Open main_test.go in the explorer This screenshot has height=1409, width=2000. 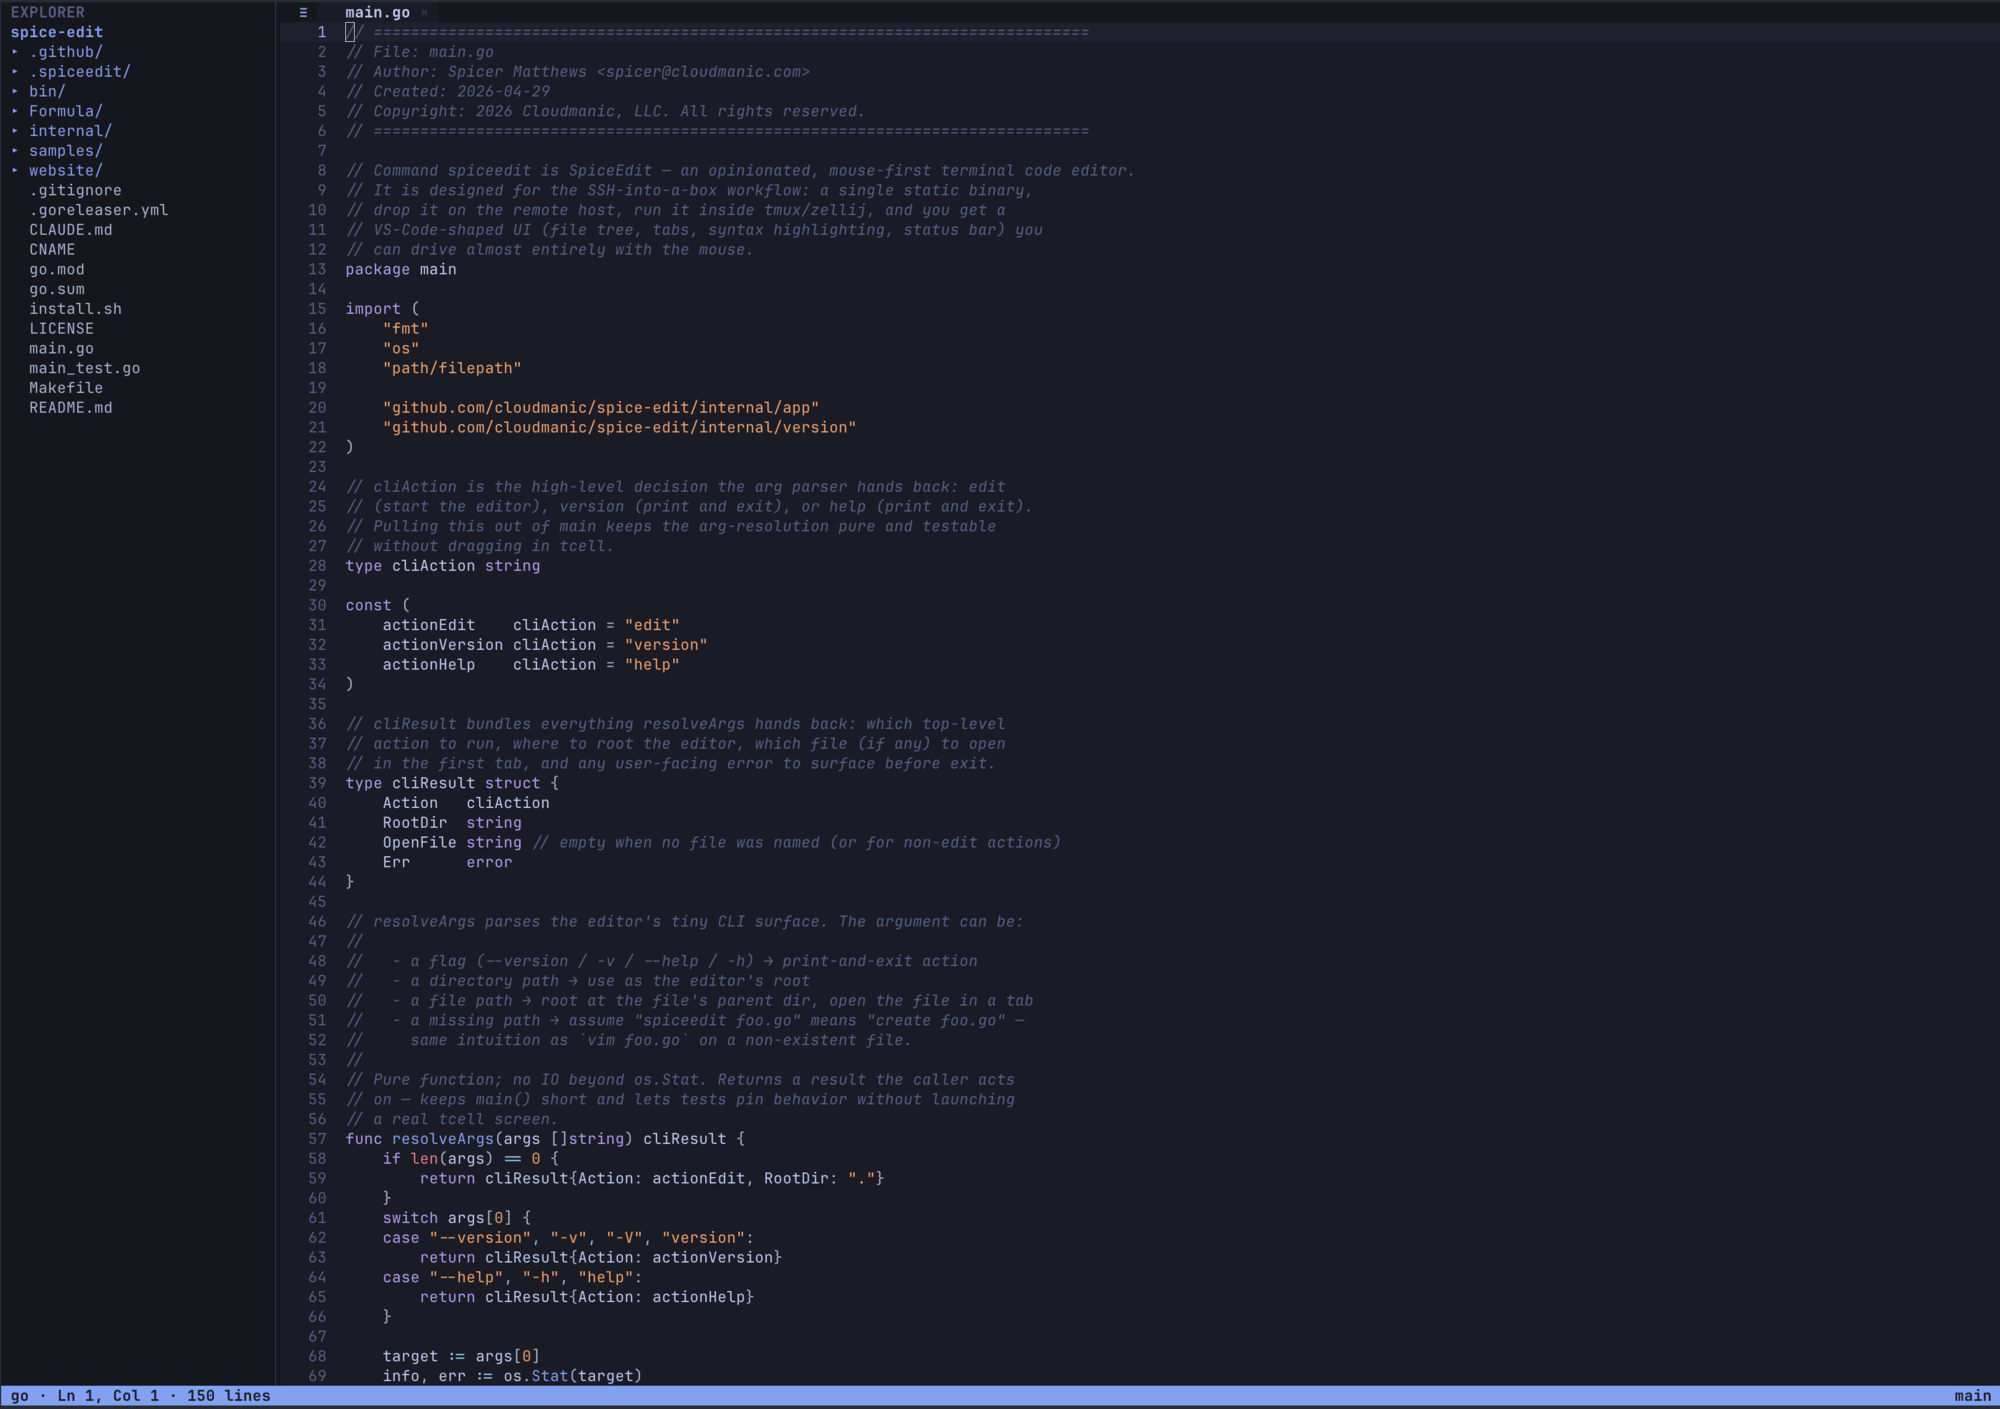84,368
